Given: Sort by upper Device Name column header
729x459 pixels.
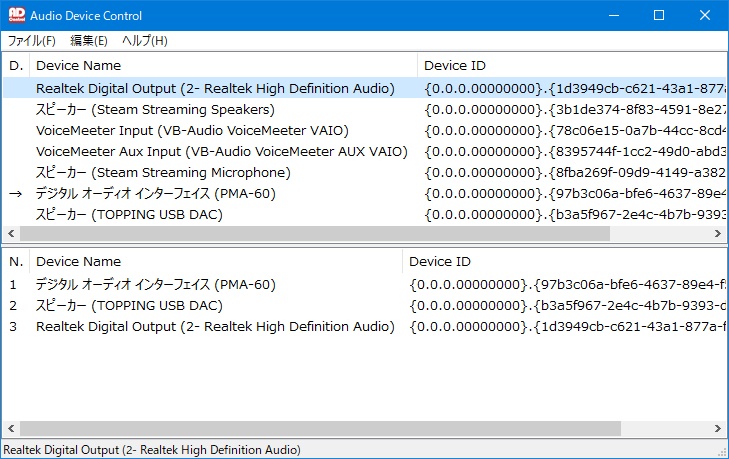Looking at the screenshot, I should 223,66.
